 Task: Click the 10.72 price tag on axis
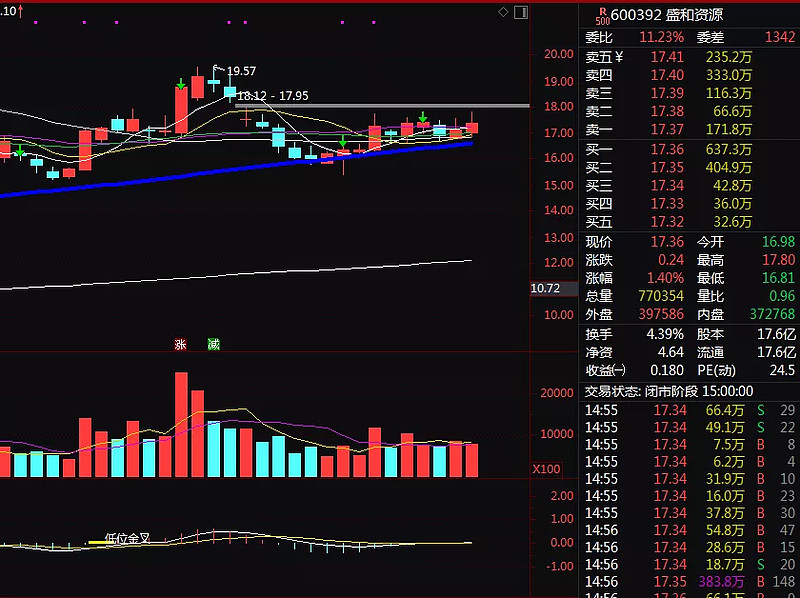coord(545,288)
